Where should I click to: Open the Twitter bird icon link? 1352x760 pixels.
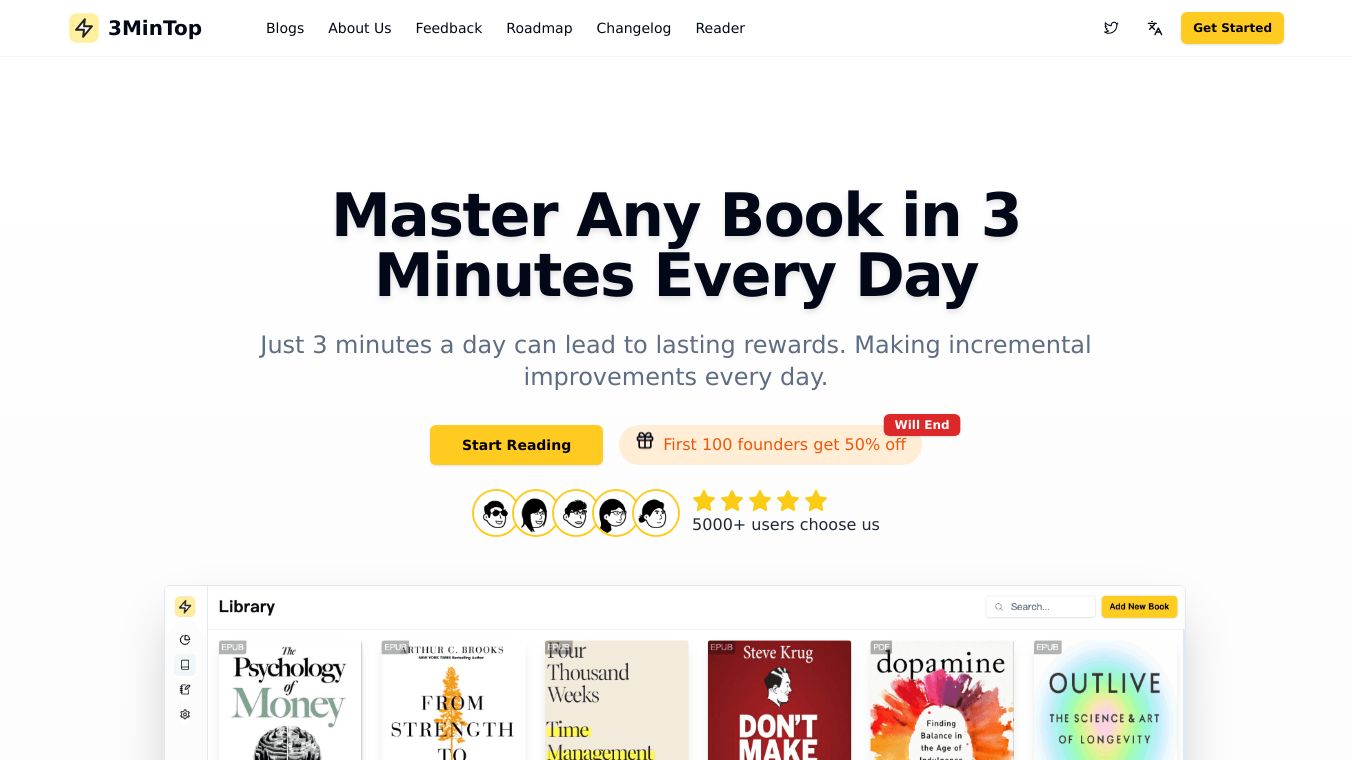pos(1111,28)
